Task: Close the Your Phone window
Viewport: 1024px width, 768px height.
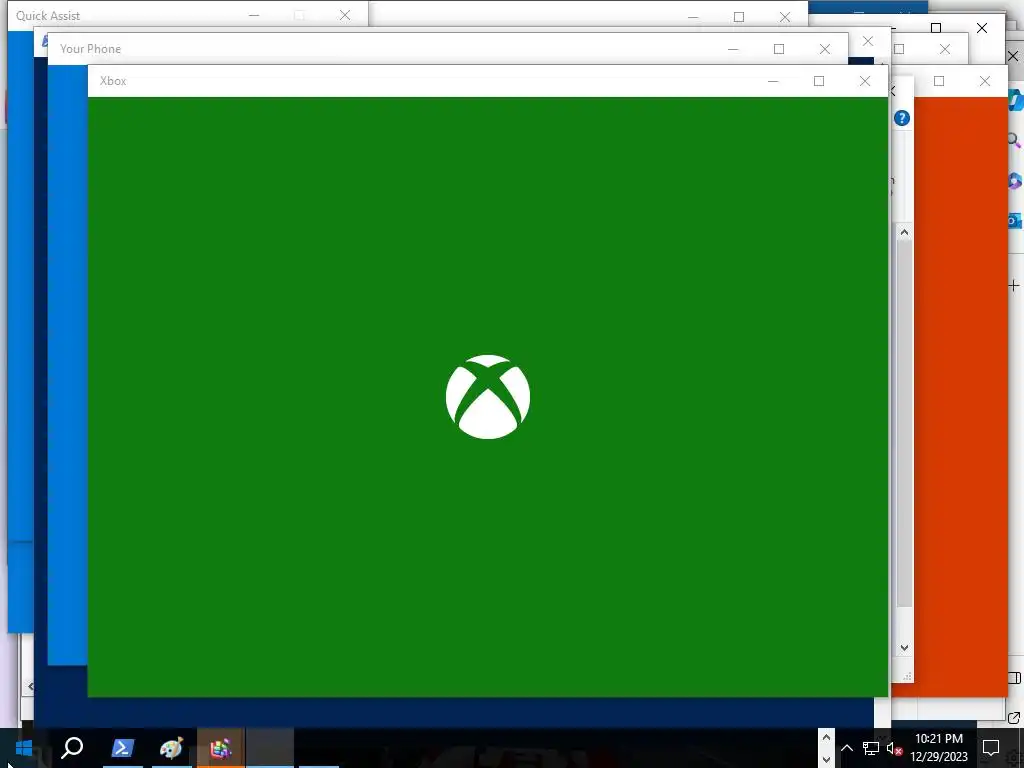Action: (x=825, y=49)
